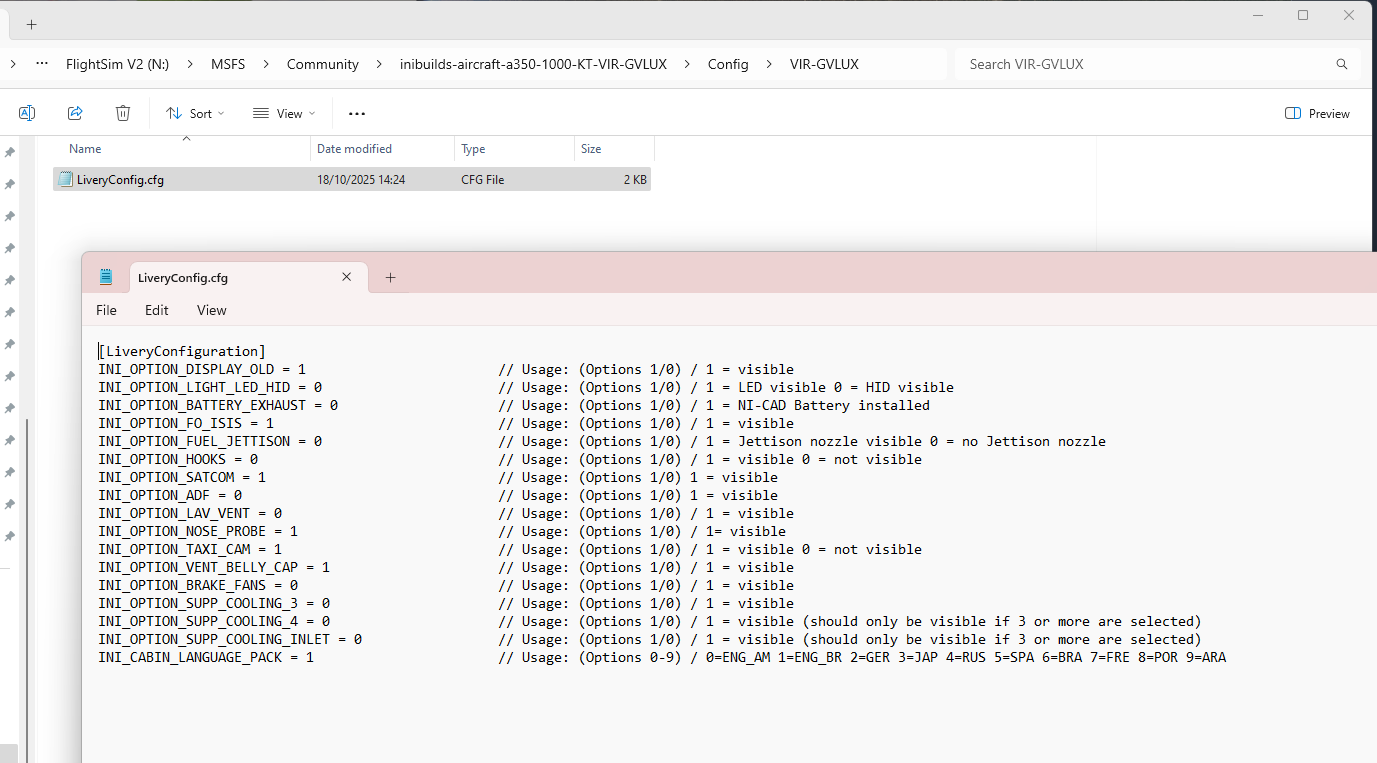The image size is (1377, 763).
Task: Open the See more ellipsis menu
Action: point(357,113)
